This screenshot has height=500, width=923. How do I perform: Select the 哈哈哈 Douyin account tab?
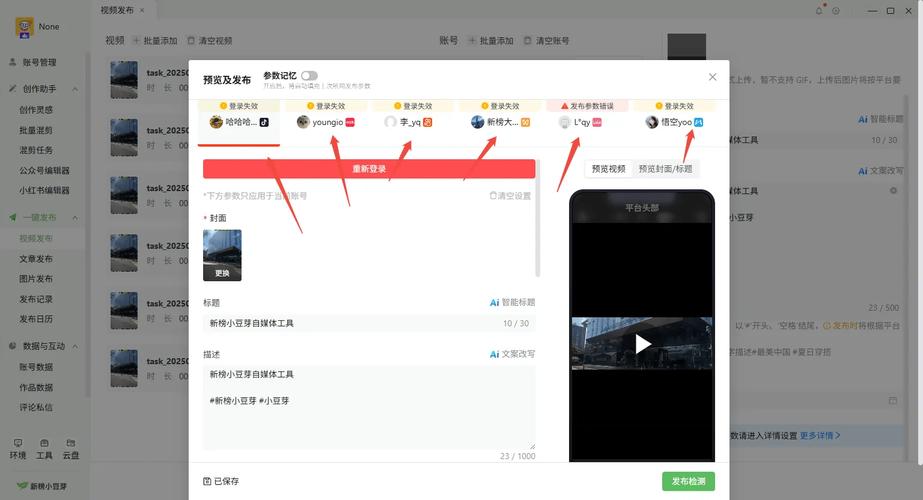[239, 122]
